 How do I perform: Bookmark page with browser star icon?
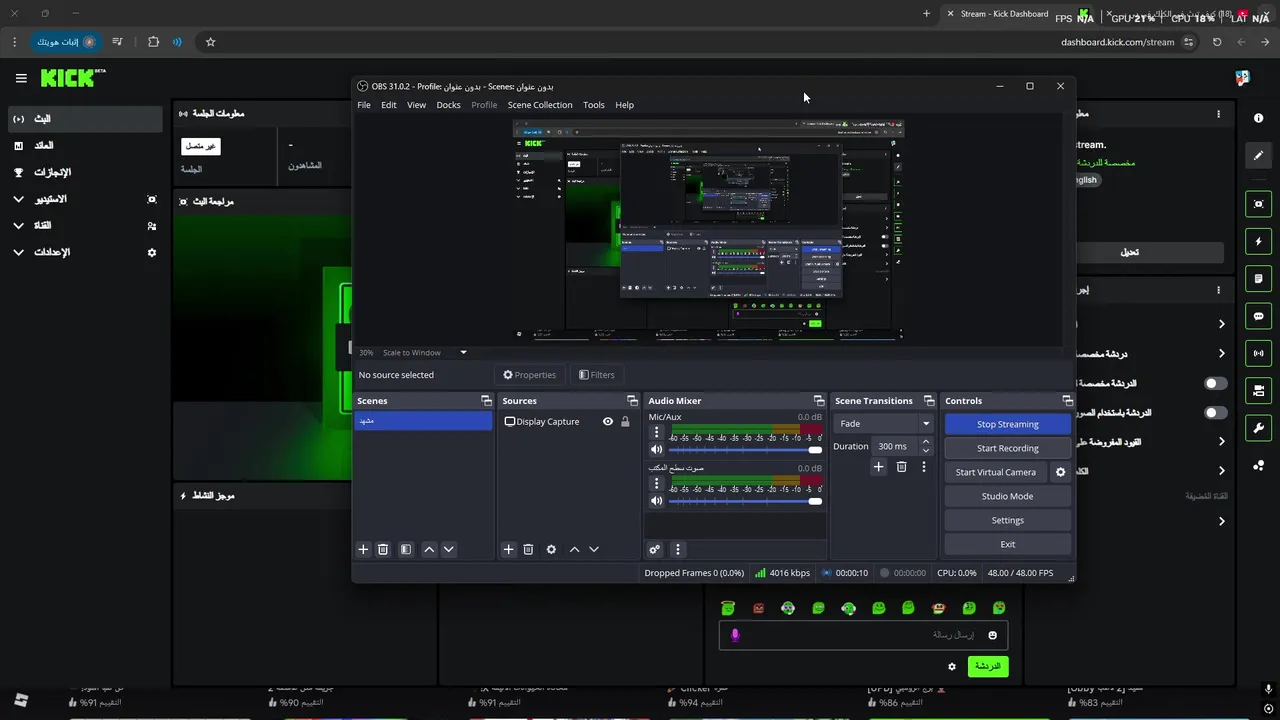pyautogui.click(x=210, y=42)
